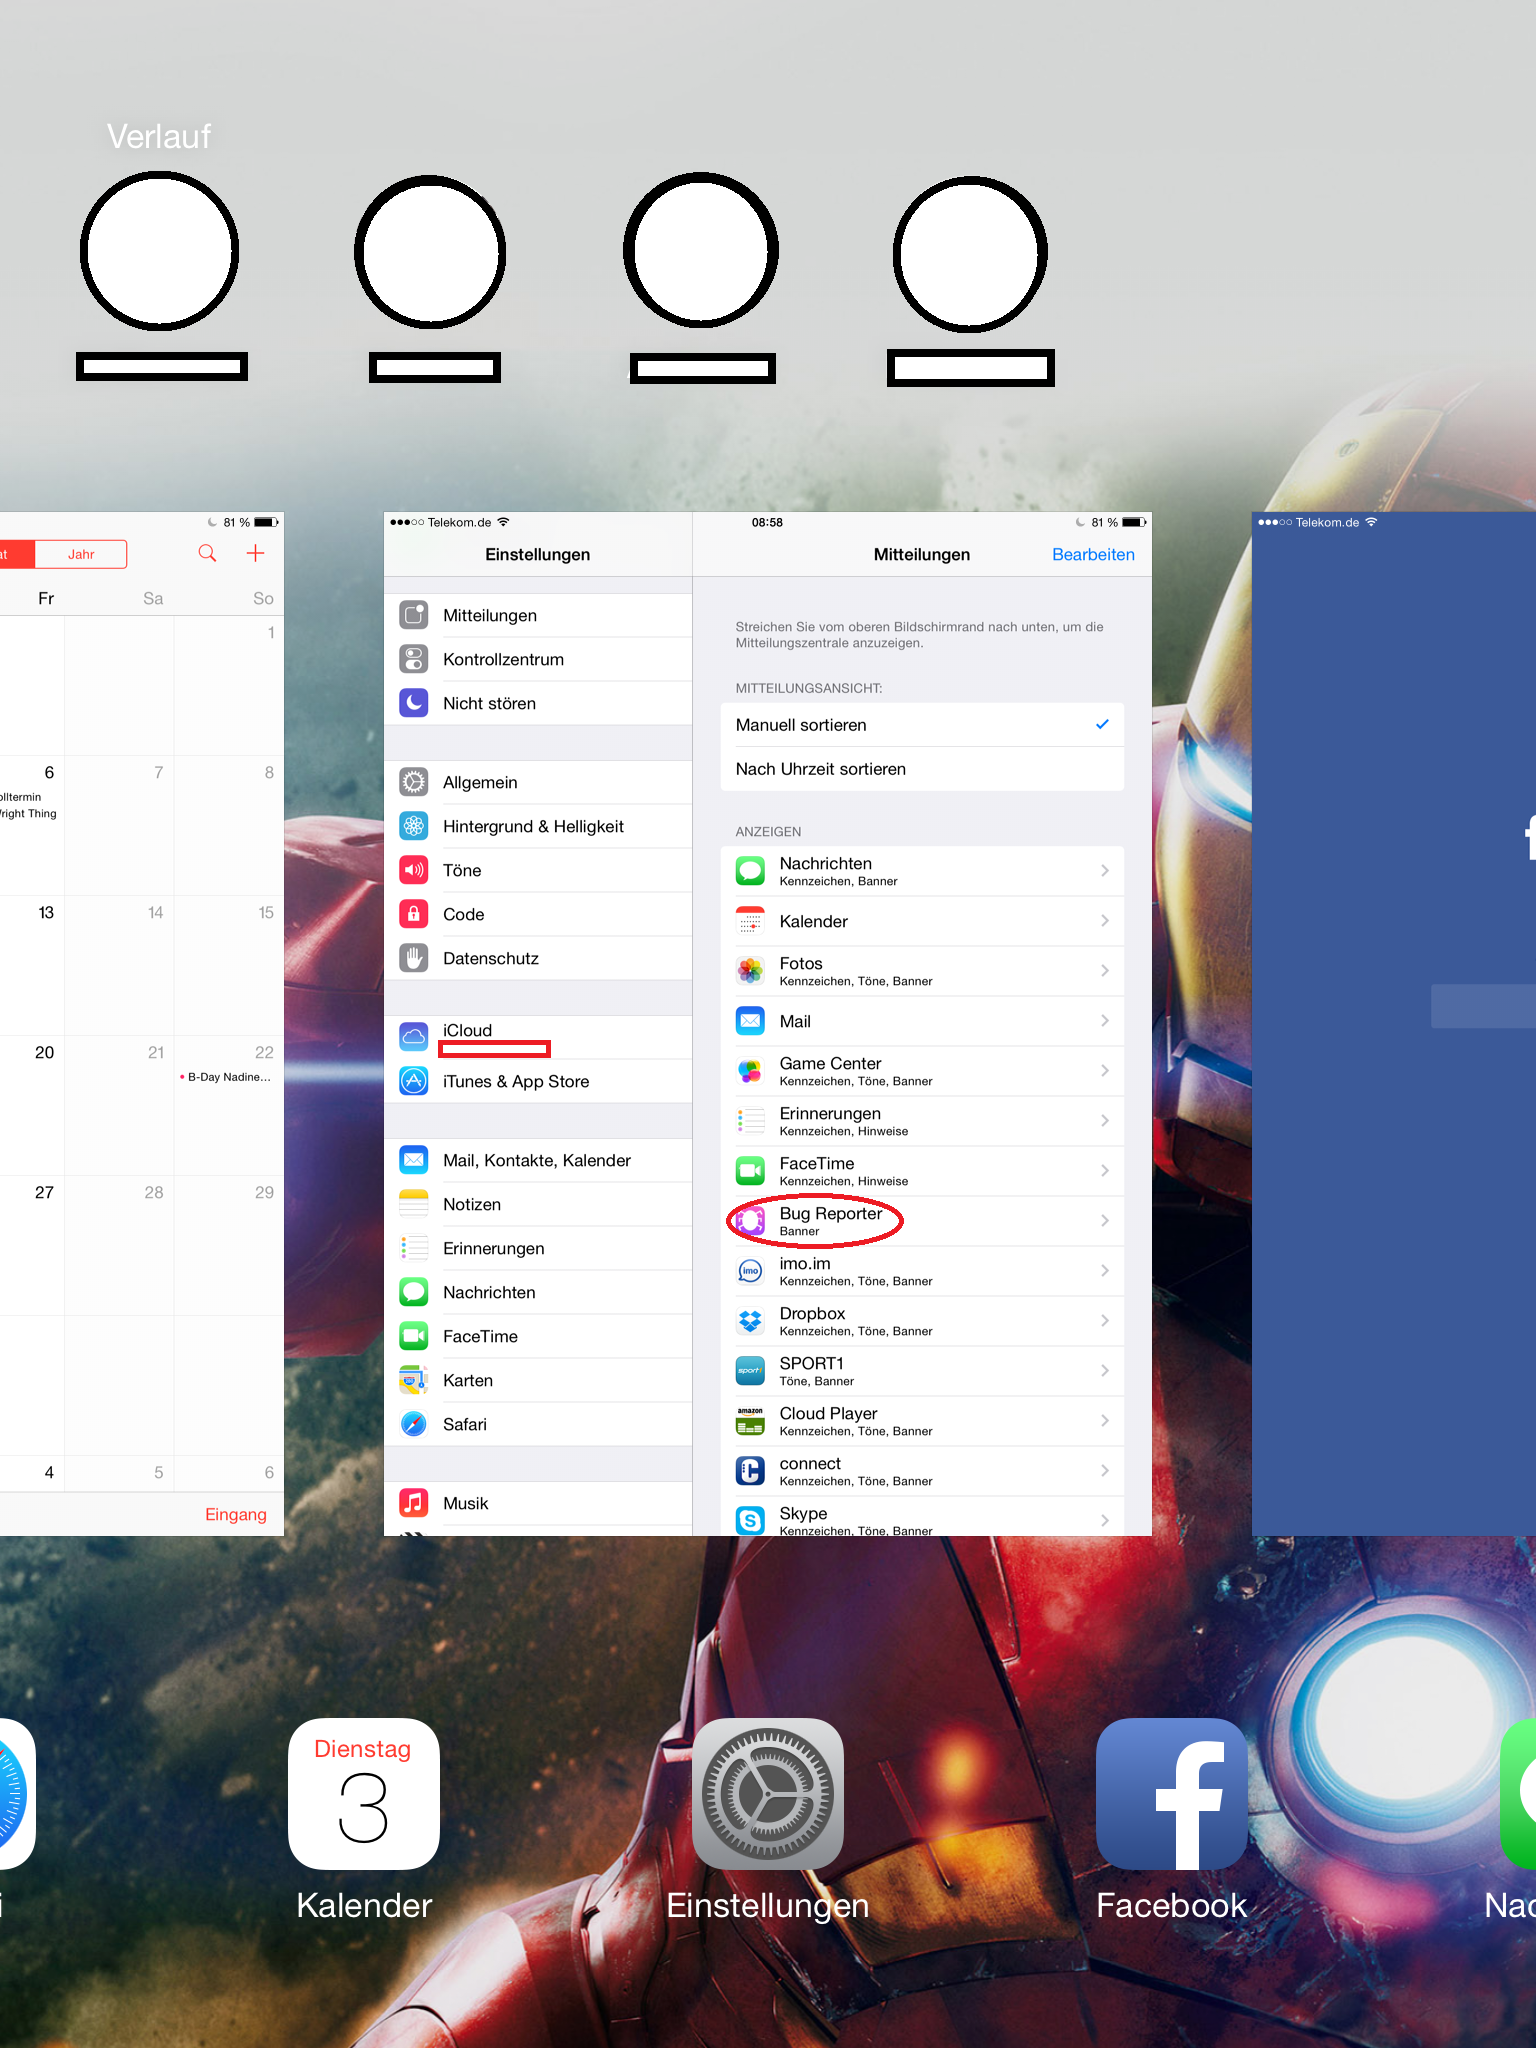Image resolution: width=1536 pixels, height=2048 pixels.
Task: Tap the third Verlauf contact circle
Action: pyautogui.click(x=701, y=250)
